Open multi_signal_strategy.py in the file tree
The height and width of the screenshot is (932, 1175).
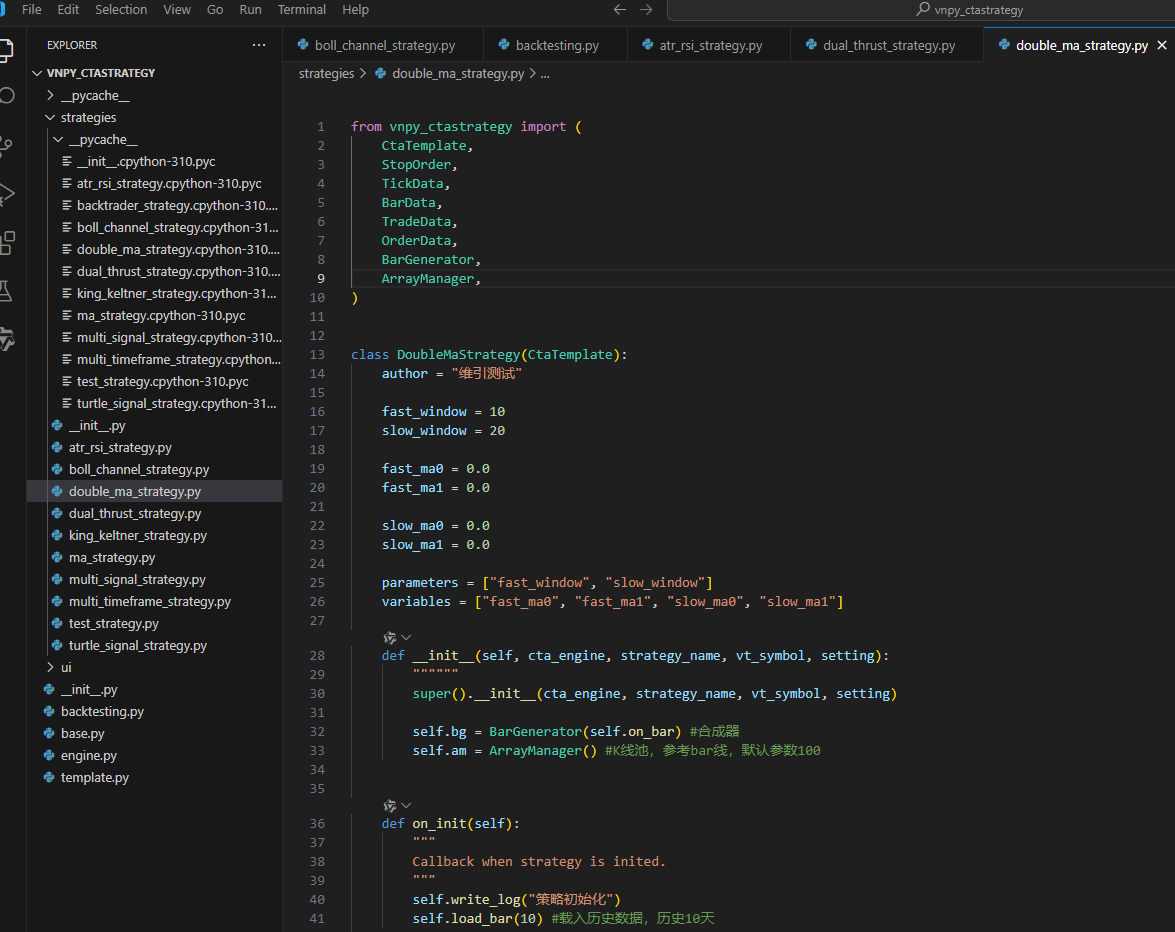(x=137, y=580)
